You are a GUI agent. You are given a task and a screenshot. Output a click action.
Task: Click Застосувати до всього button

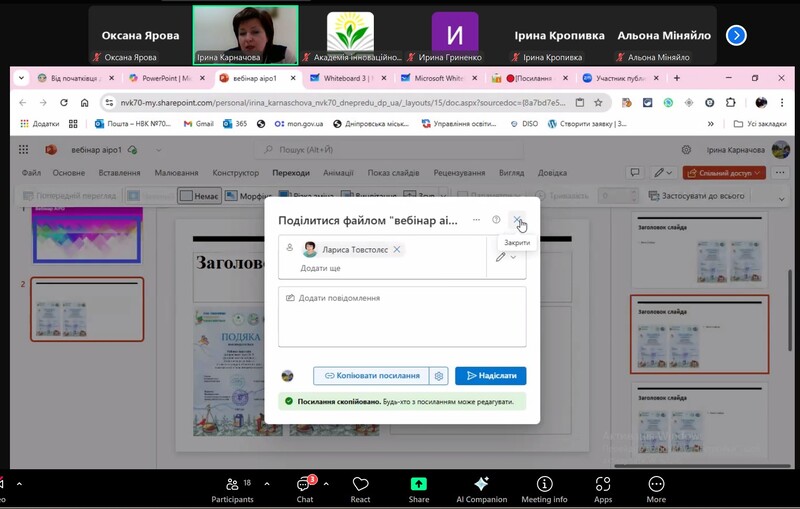[697, 195]
